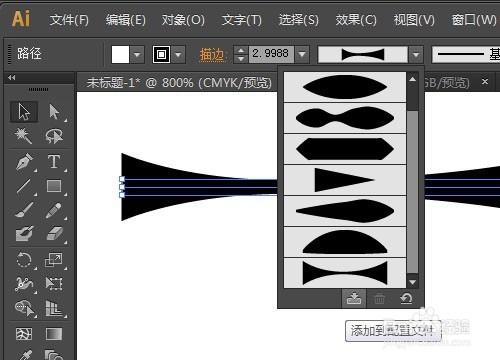Select the Direct Selection tool
This screenshot has width=500, height=360.
[54, 112]
